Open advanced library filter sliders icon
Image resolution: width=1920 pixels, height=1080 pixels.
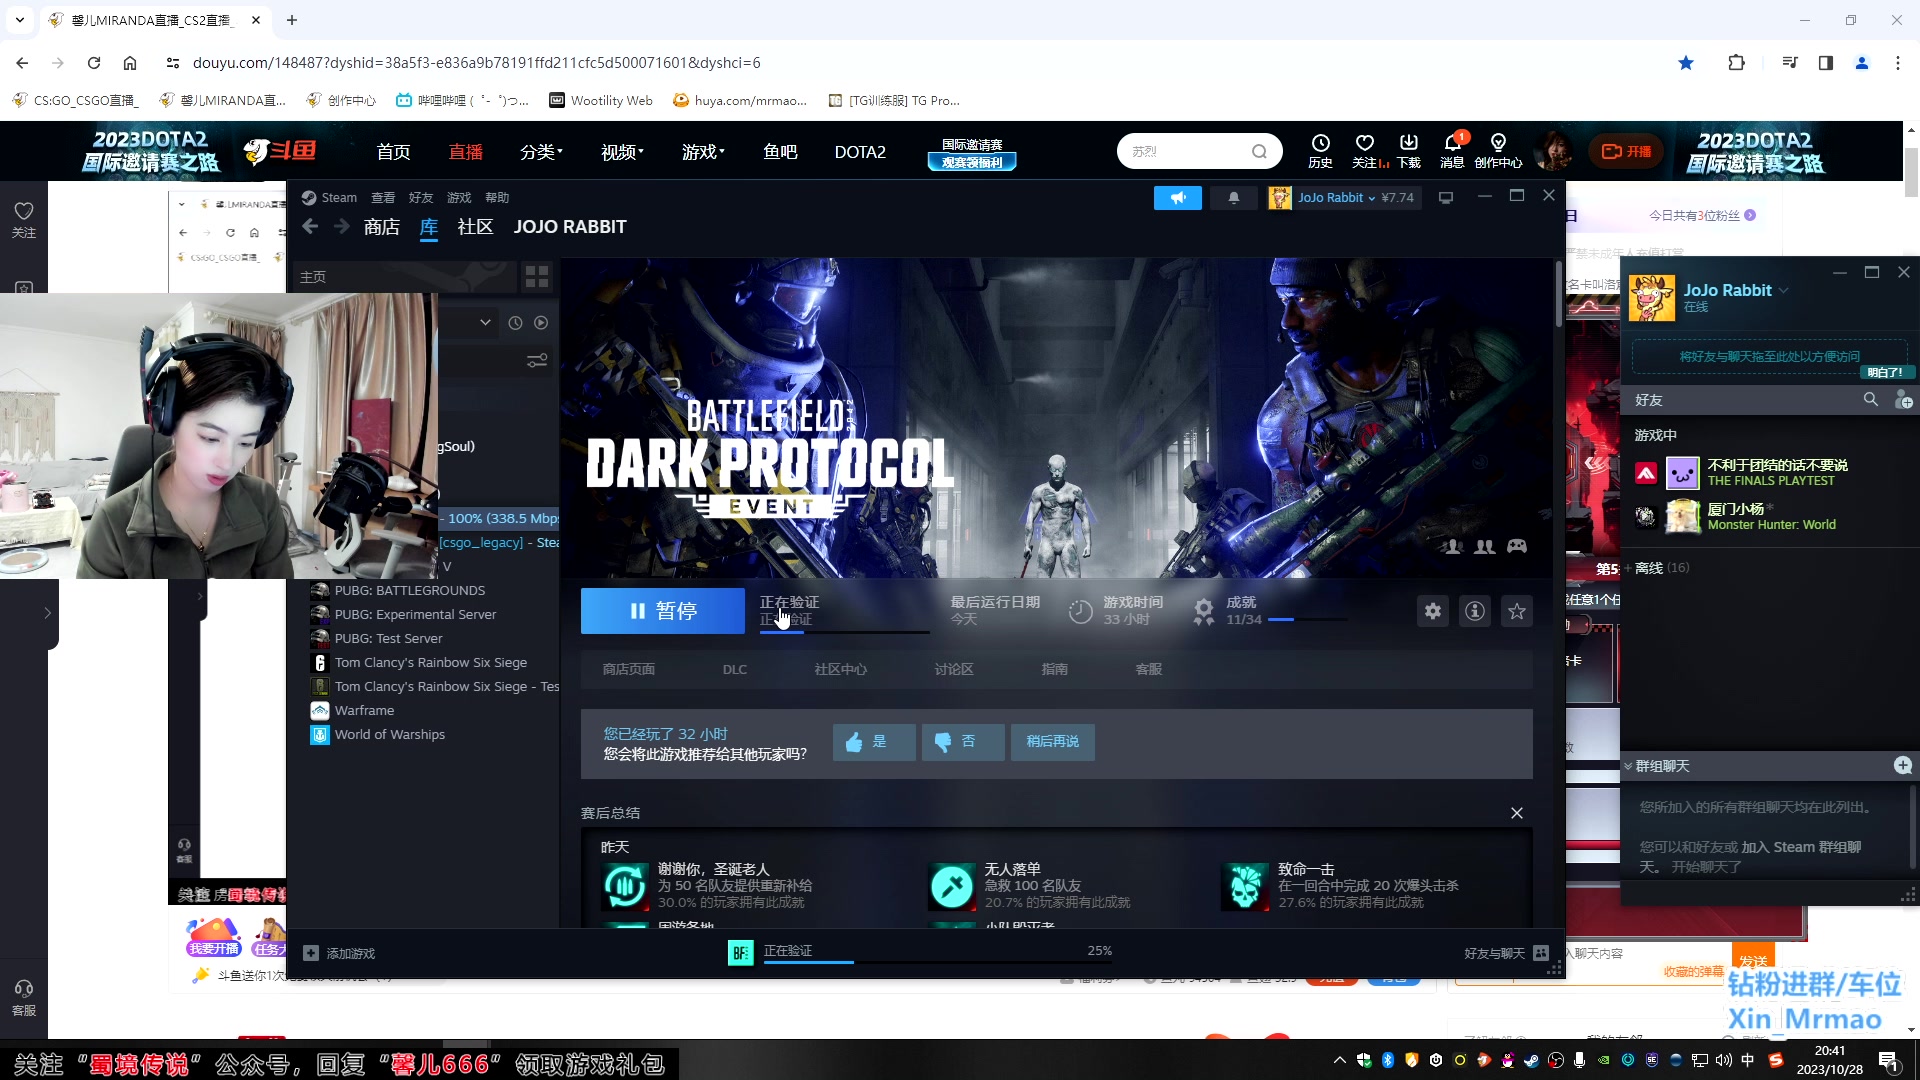537,360
